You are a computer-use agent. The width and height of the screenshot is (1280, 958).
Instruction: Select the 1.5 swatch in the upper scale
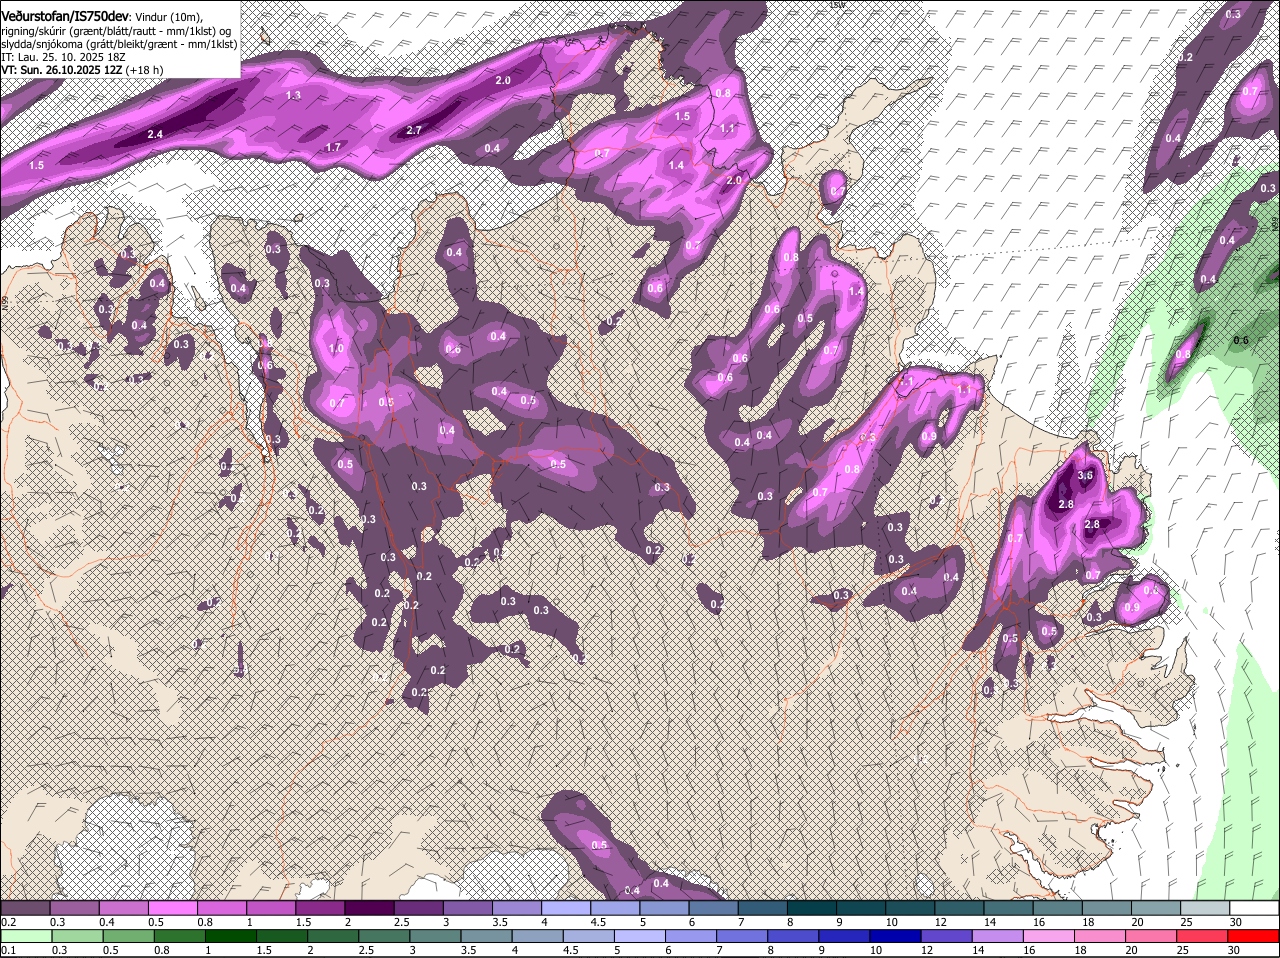click(x=320, y=907)
